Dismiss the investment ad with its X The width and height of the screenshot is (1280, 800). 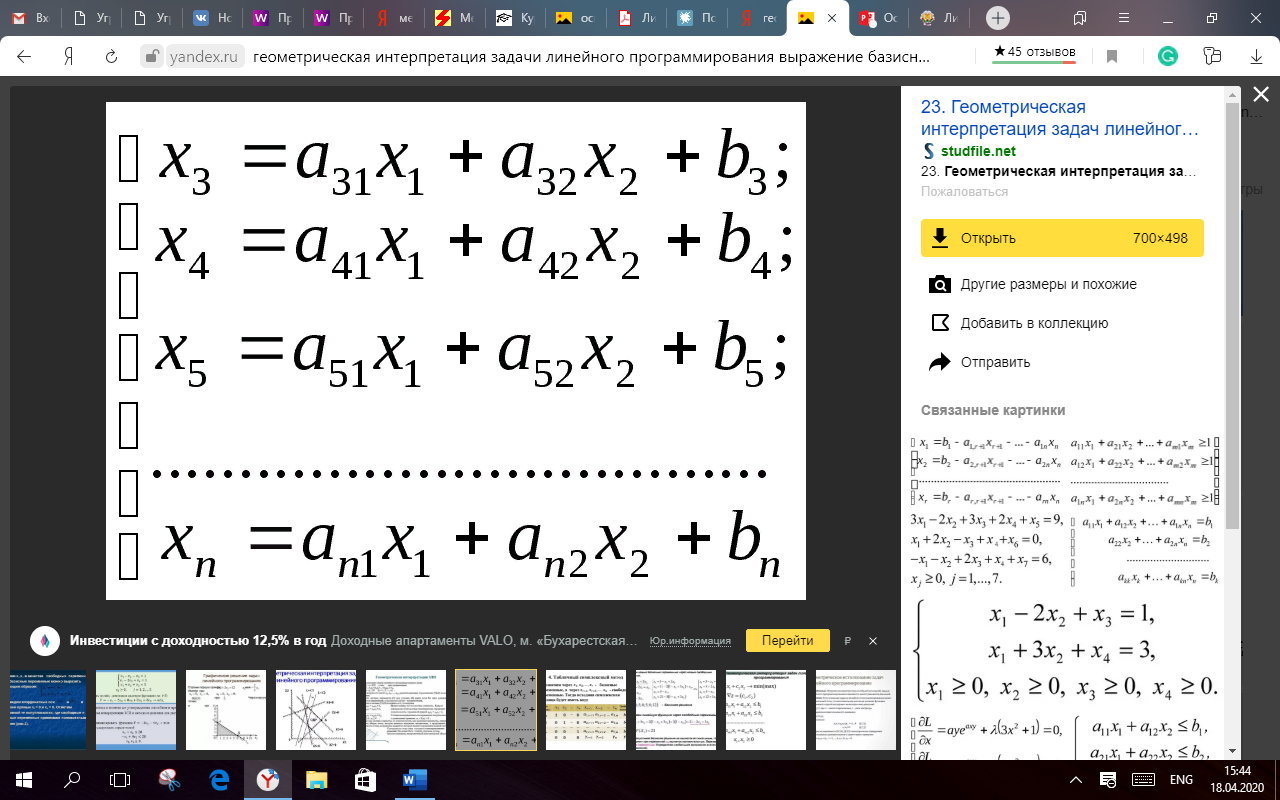(x=872, y=640)
